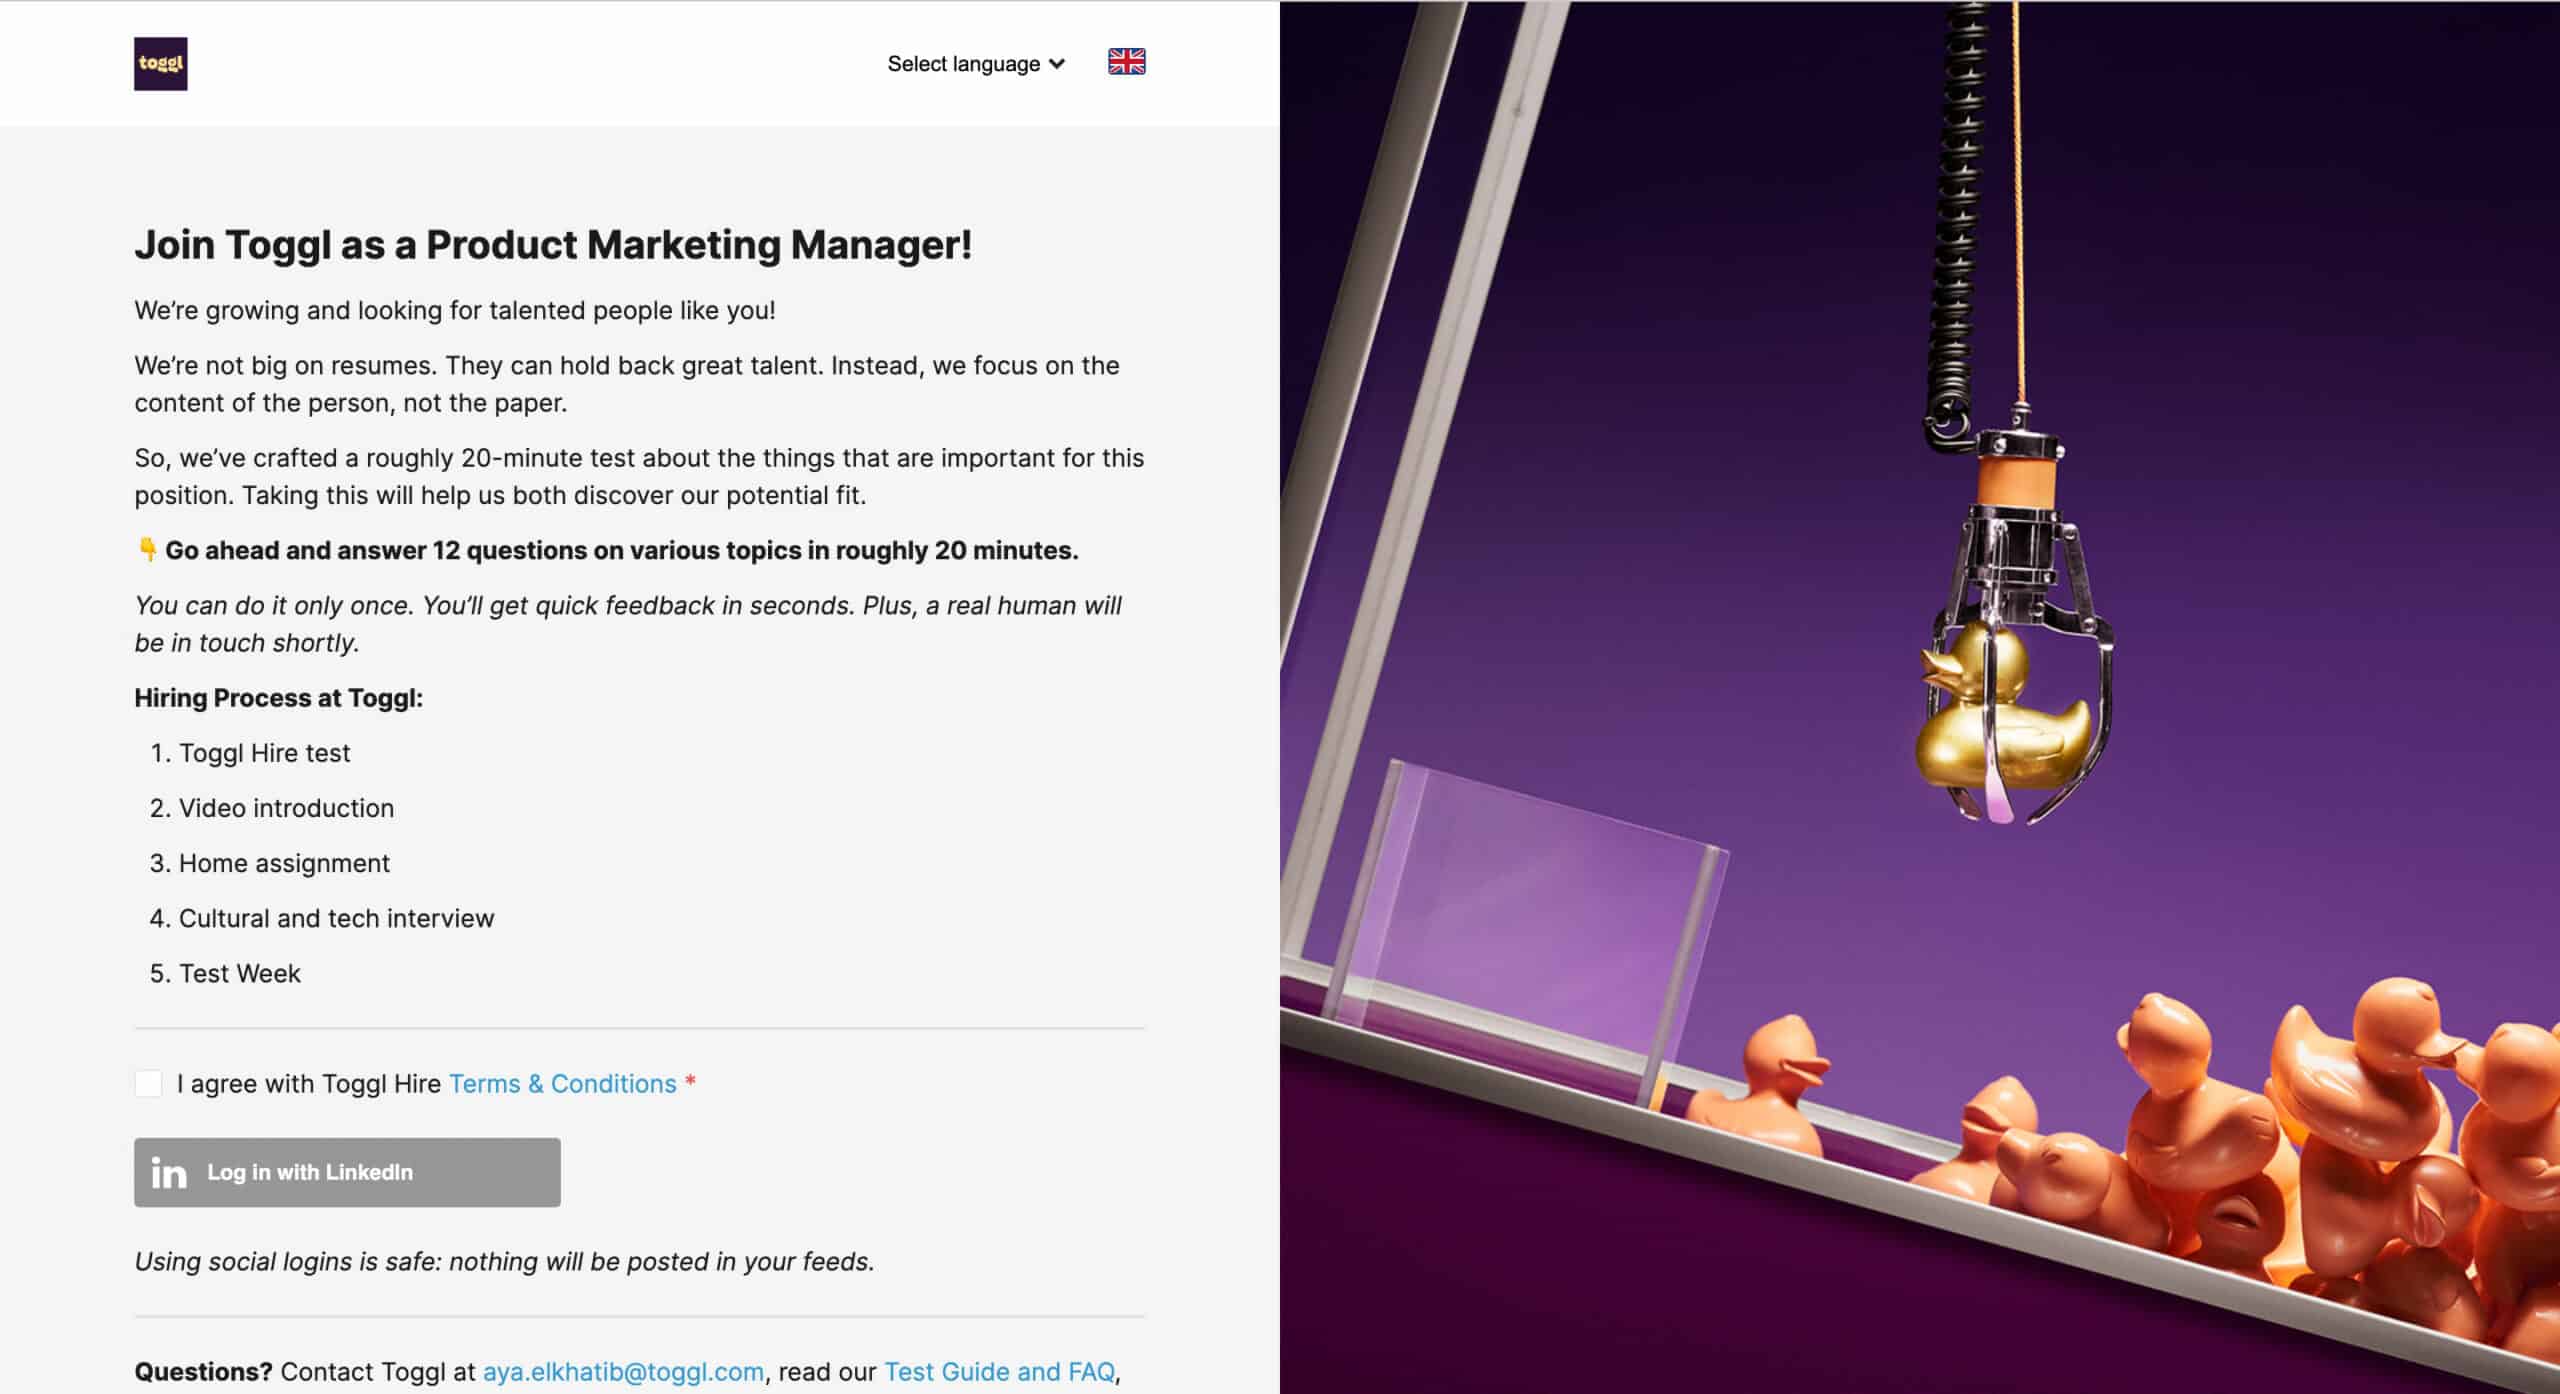Open the Terms & Conditions link
Image resolution: width=2560 pixels, height=1394 pixels.
[x=562, y=1084]
